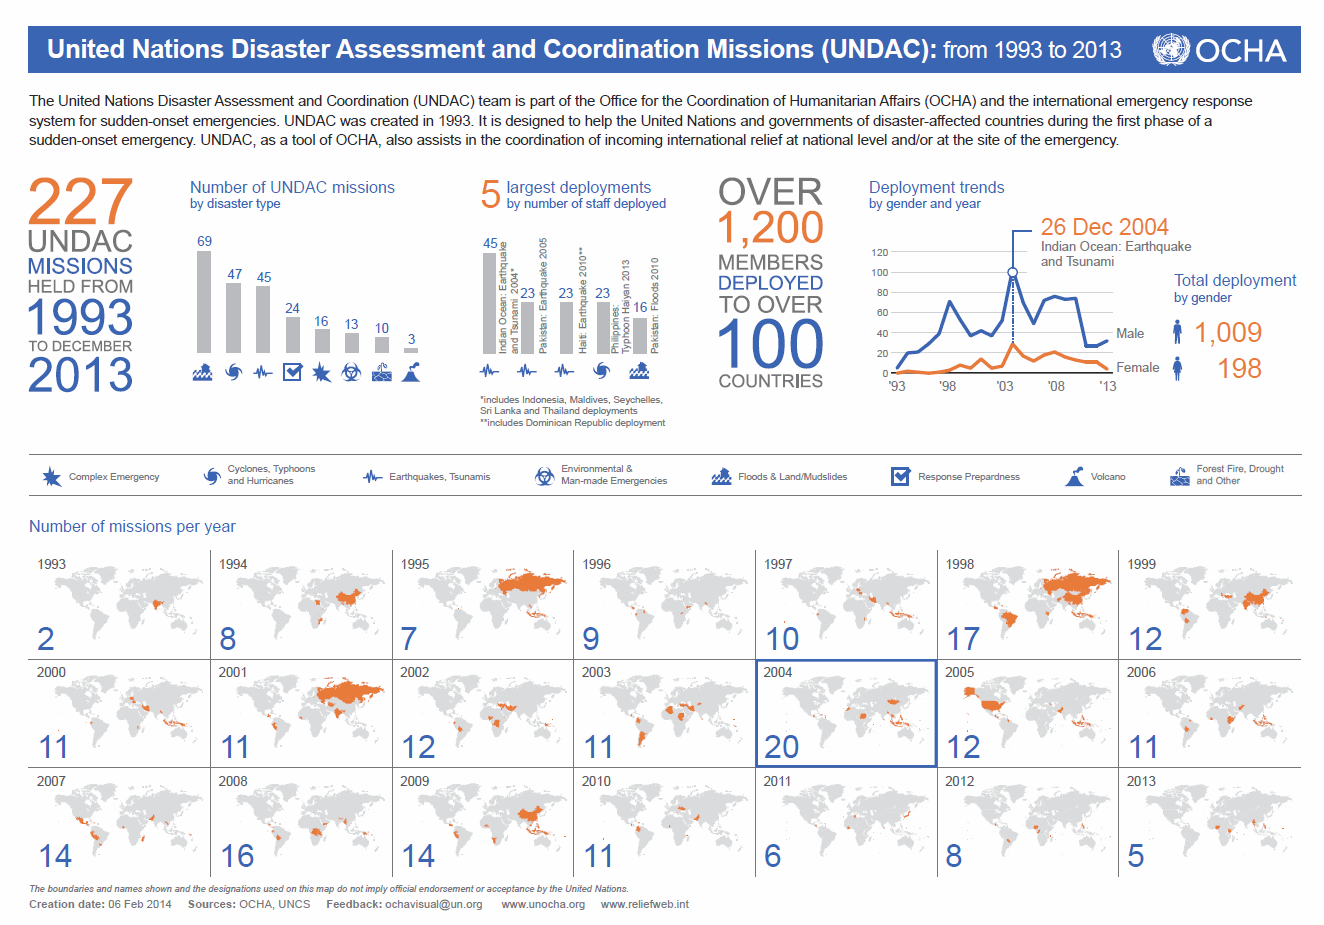This screenshot has height=925, width=1324.
Task: Click the mission count '17' for 1998
Action: [963, 639]
